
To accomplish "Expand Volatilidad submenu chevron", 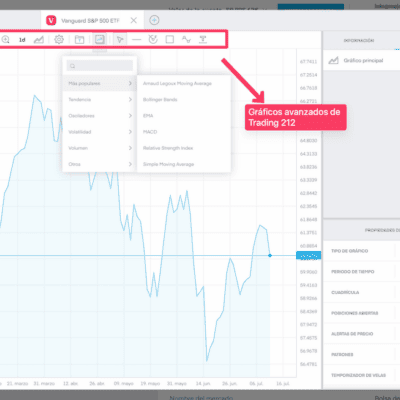I will pos(130,132).
